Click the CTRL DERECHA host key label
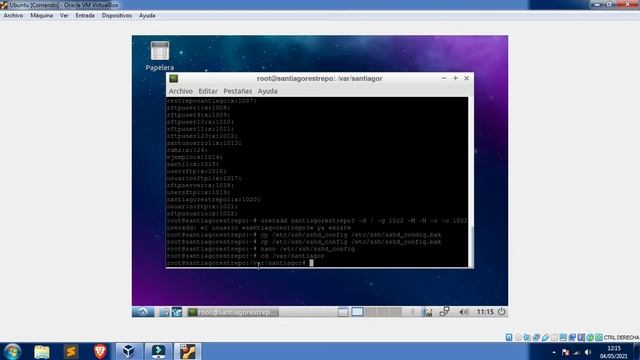Viewport: 640px width, 360px height. 621,338
